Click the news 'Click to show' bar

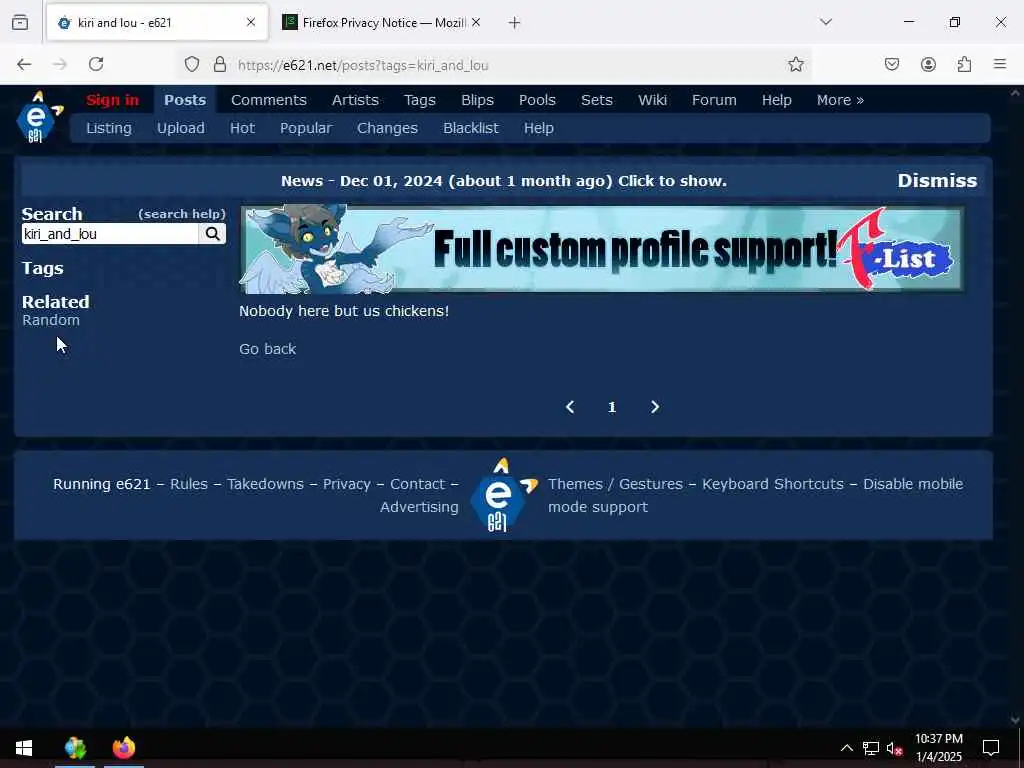504,181
